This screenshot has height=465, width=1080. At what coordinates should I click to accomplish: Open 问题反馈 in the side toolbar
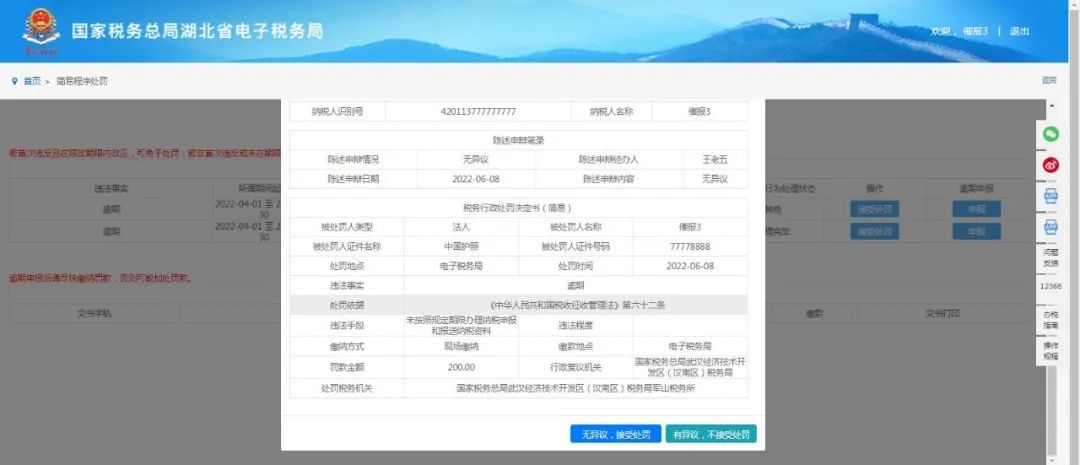[1050, 258]
